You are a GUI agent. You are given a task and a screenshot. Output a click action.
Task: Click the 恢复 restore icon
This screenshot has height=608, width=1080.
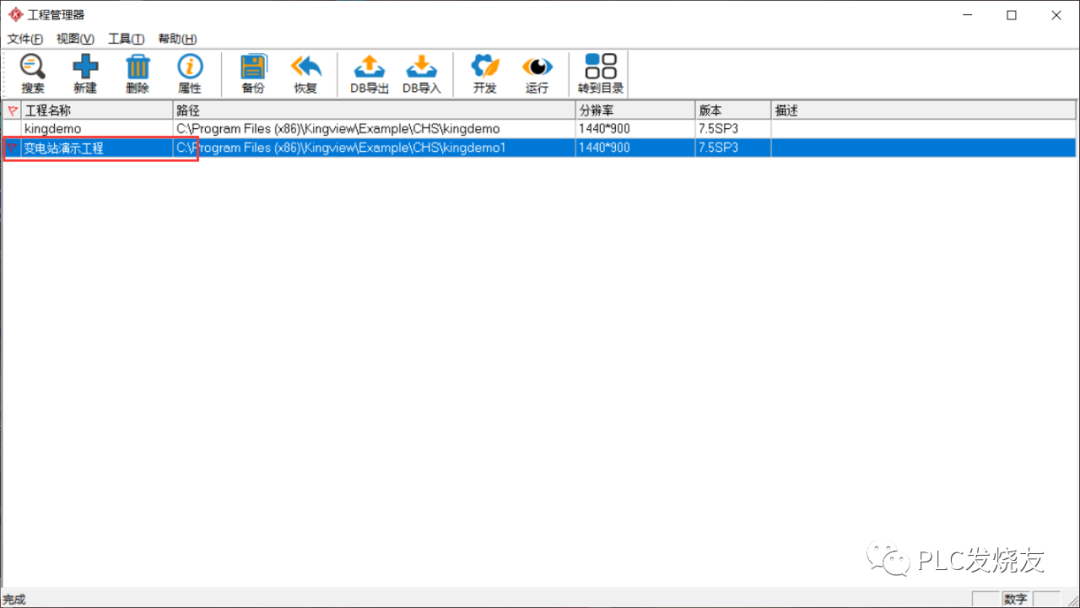[306, 72]
